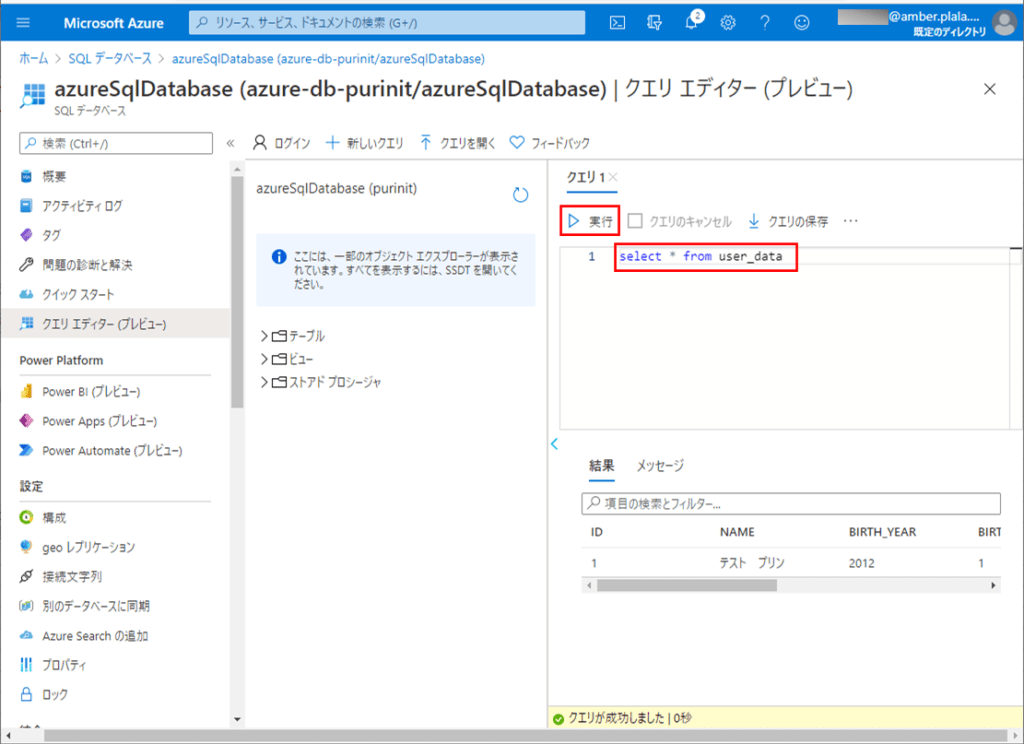Screen dimensions: 1024x744
Task: Create 新しいクエリ from the toolbar
Action: [364, 143]
